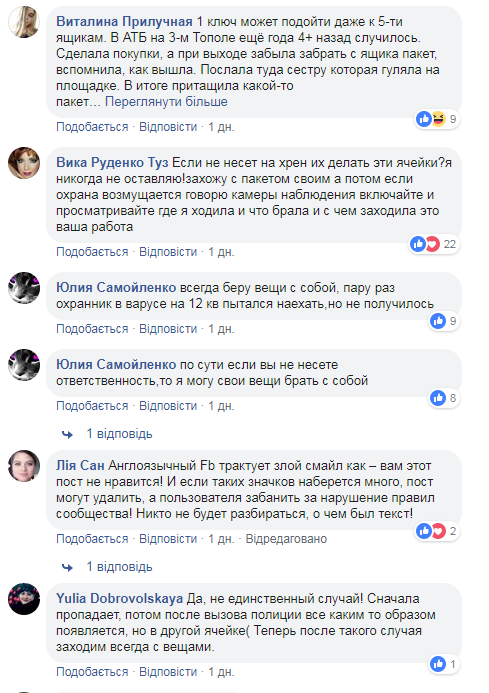The image size is (489, 693).
Task: Click Відповісти under Юлия Самойленко's first comment
Action: click(168, 329)
